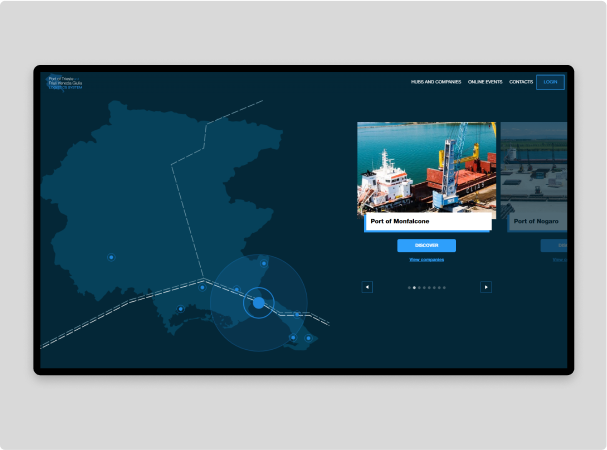Viewport: 607px width, 450px height.
Task: Click the Port of Monfalcone ship photo
Action: coord(426,165)
